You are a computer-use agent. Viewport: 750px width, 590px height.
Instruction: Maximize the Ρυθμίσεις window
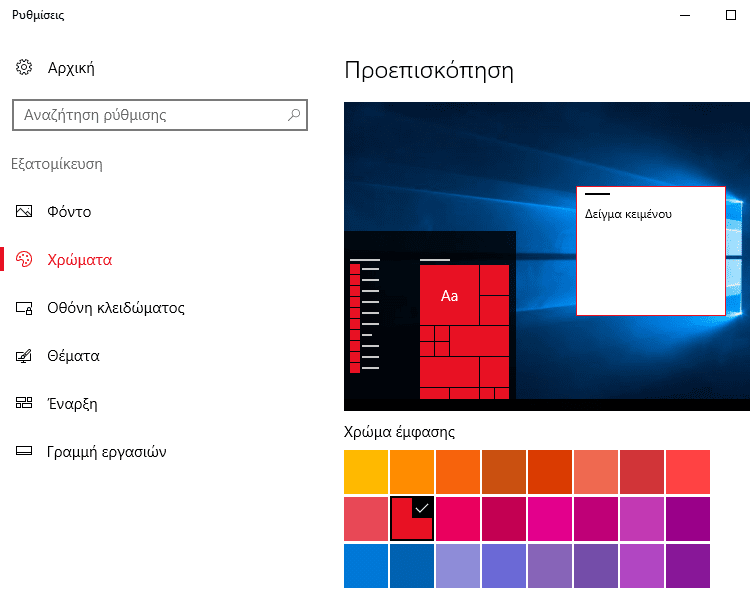[731, 15]
